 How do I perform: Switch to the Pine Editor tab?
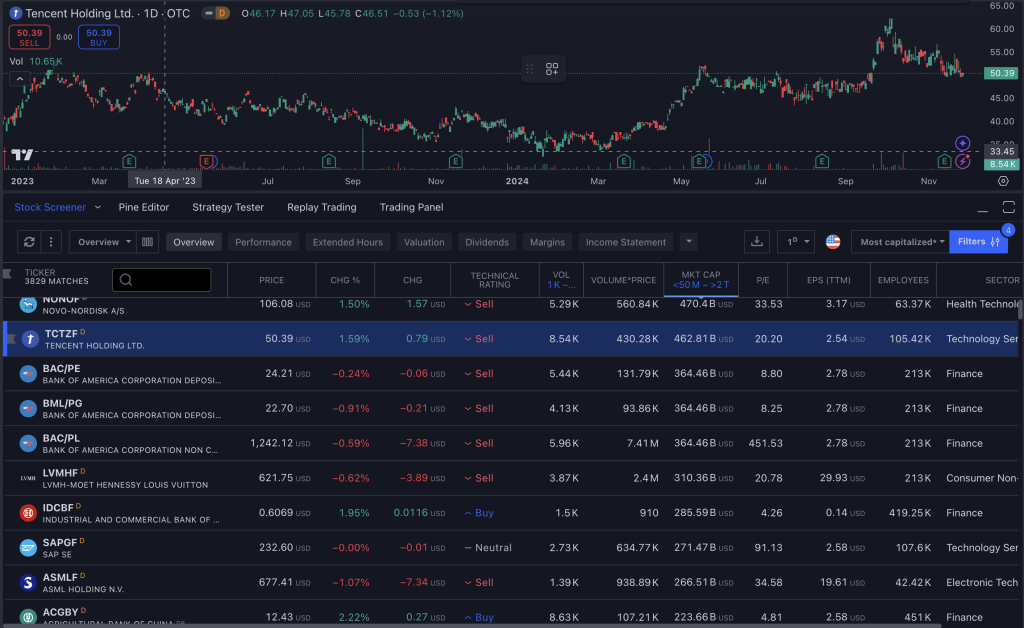click(144, 208)
